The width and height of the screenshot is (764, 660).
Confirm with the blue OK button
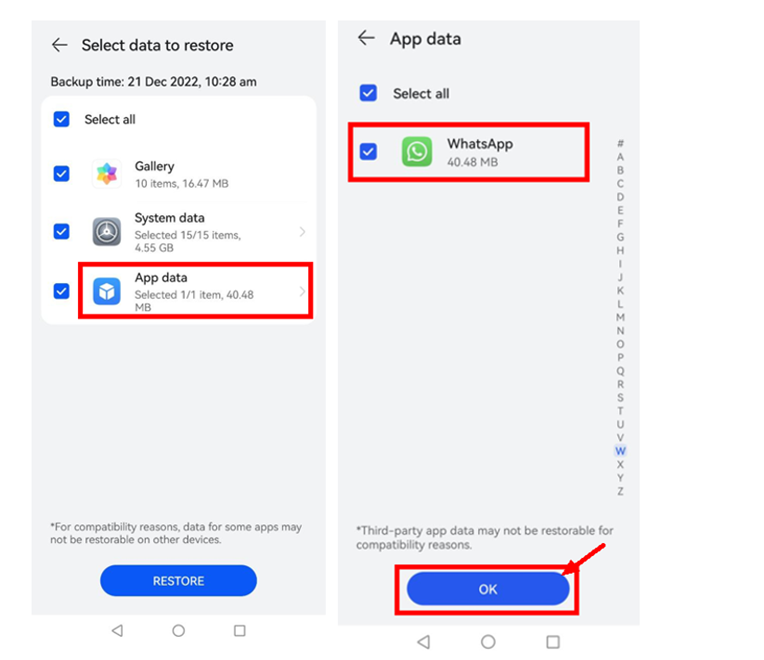tap(488, 589)
